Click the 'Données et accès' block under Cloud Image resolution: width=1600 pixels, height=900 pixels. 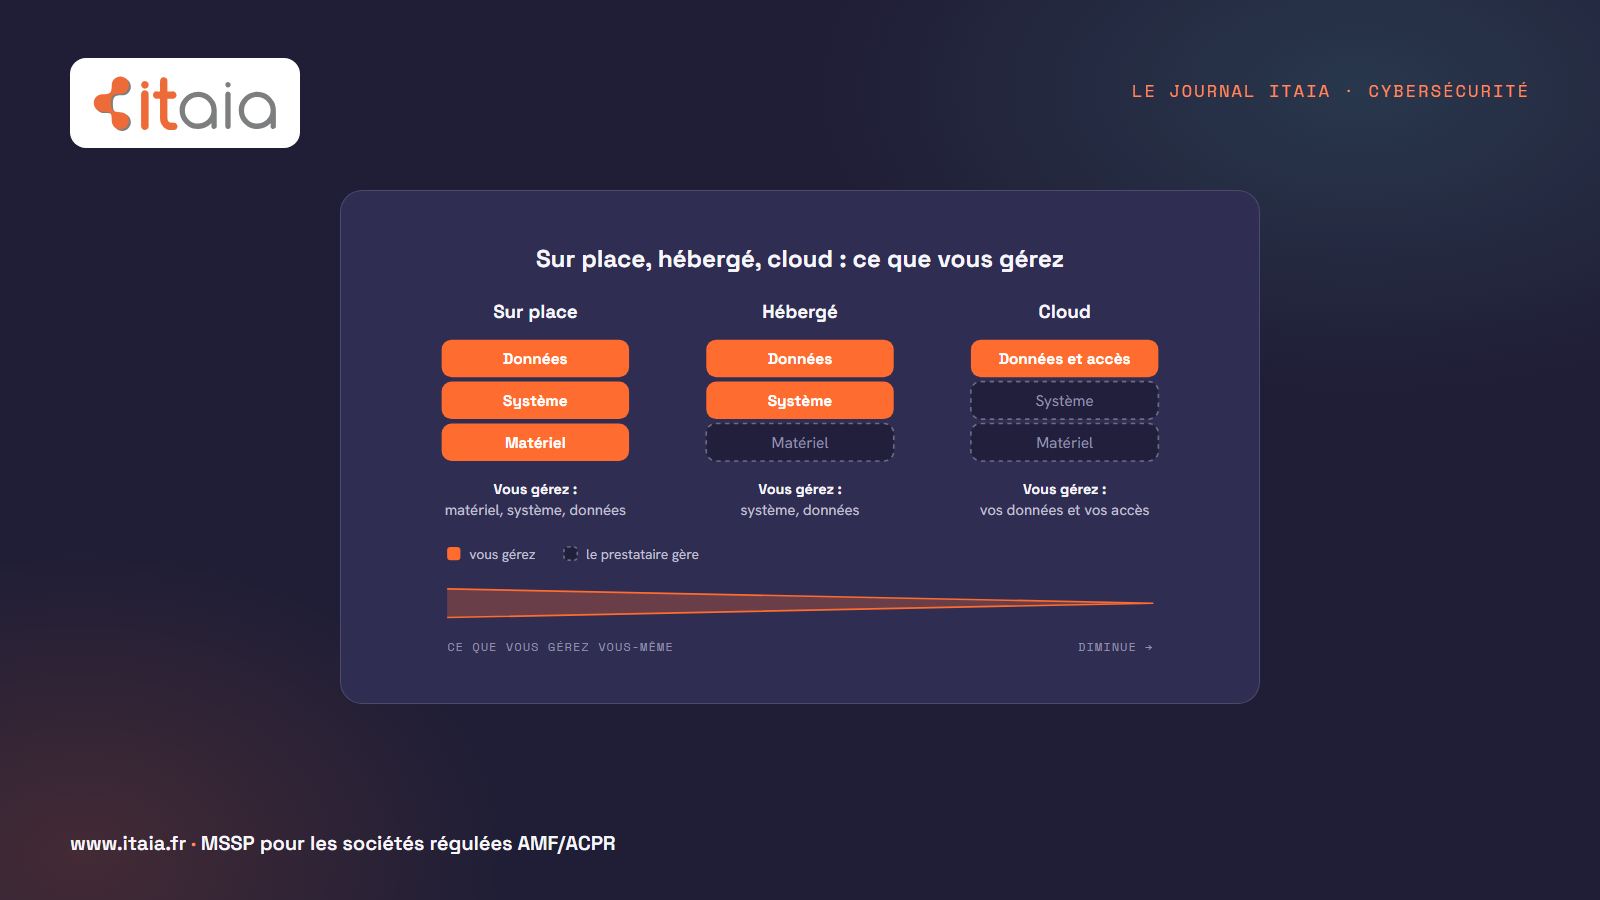(1065, 359)
